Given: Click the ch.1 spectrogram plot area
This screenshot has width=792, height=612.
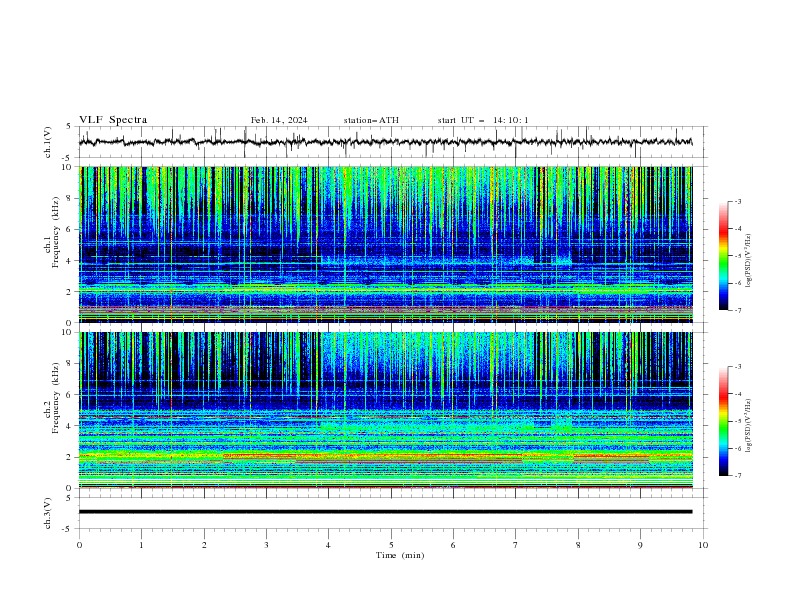Looking at the screenshot, I should pos(385,244).
